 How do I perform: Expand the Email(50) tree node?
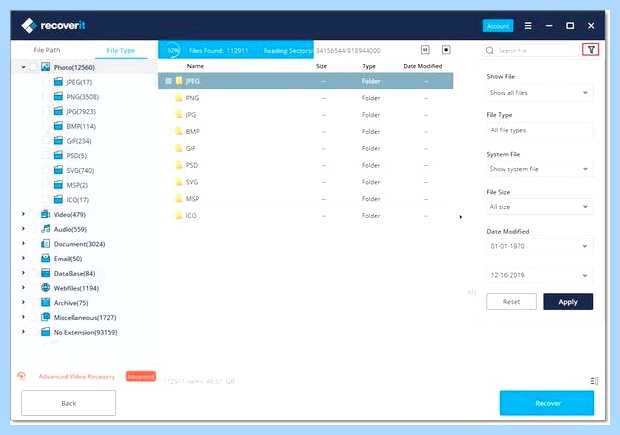[23, 258]
